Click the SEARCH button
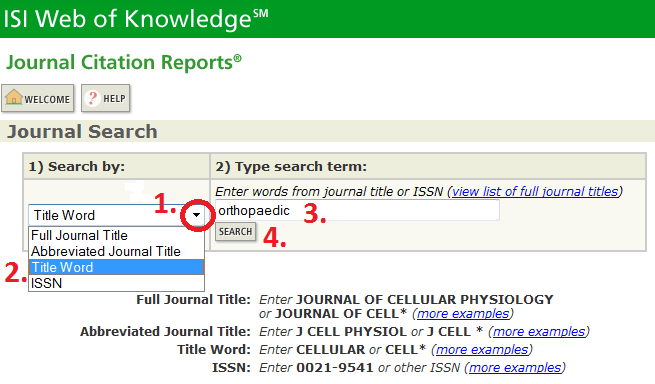 click(x=236, y=231)
